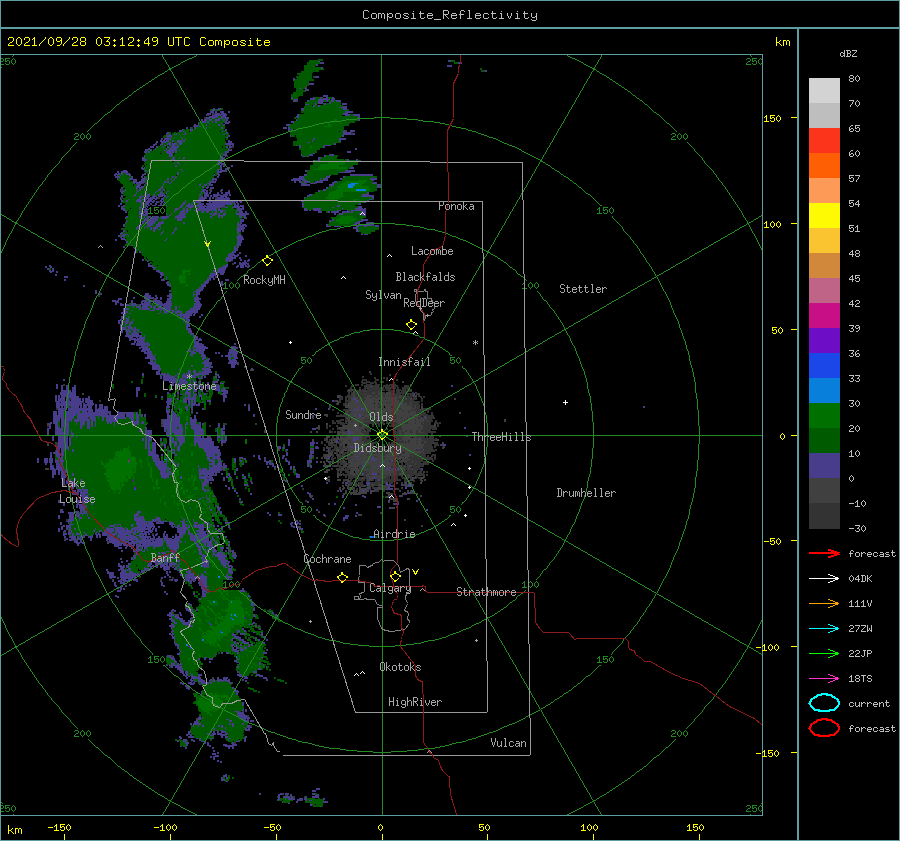Screen dimensions: 900x841
Task: Click the Ponoka city label
Action: [x=456, y=206]
